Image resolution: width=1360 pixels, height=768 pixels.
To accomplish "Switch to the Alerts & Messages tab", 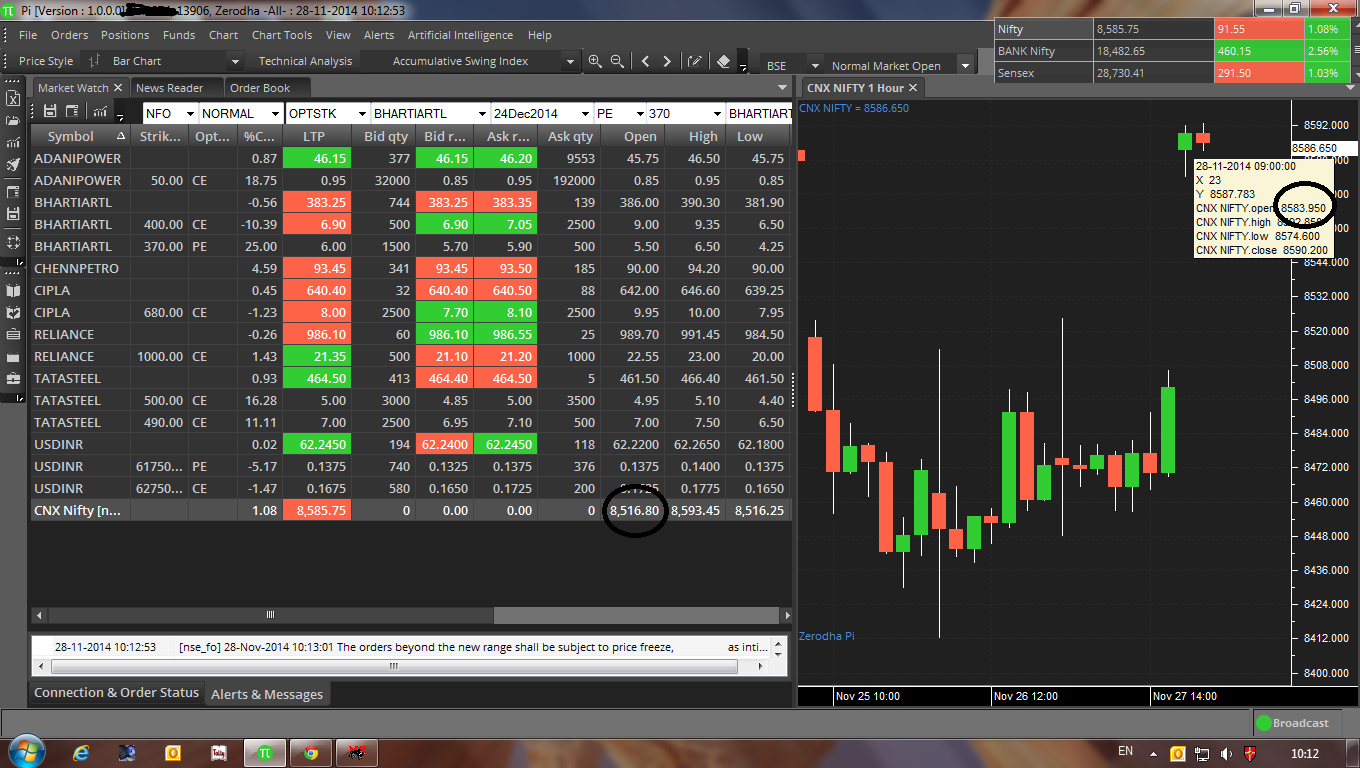I will pyautogui.click(x=265, y=694).
